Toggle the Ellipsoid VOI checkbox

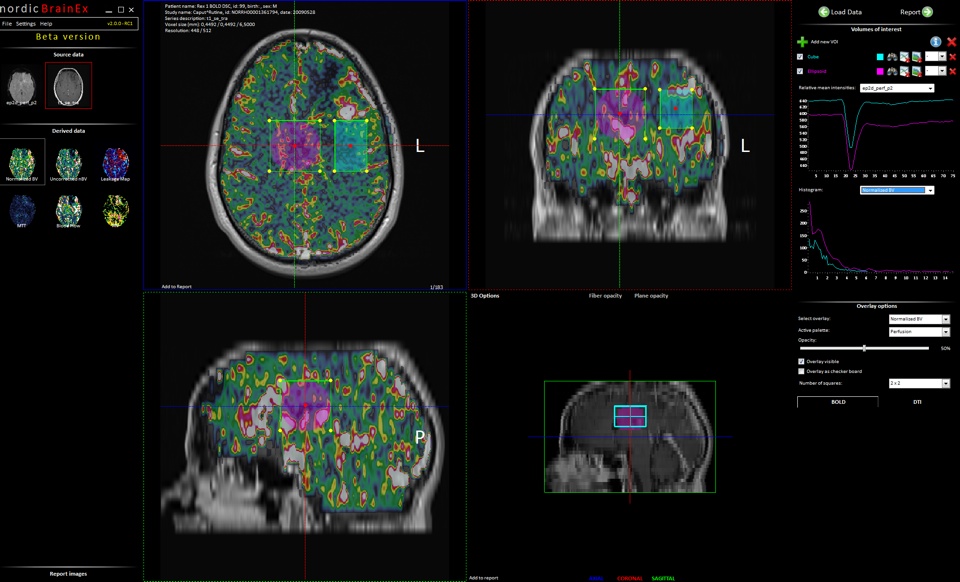[x=800, y=72]
